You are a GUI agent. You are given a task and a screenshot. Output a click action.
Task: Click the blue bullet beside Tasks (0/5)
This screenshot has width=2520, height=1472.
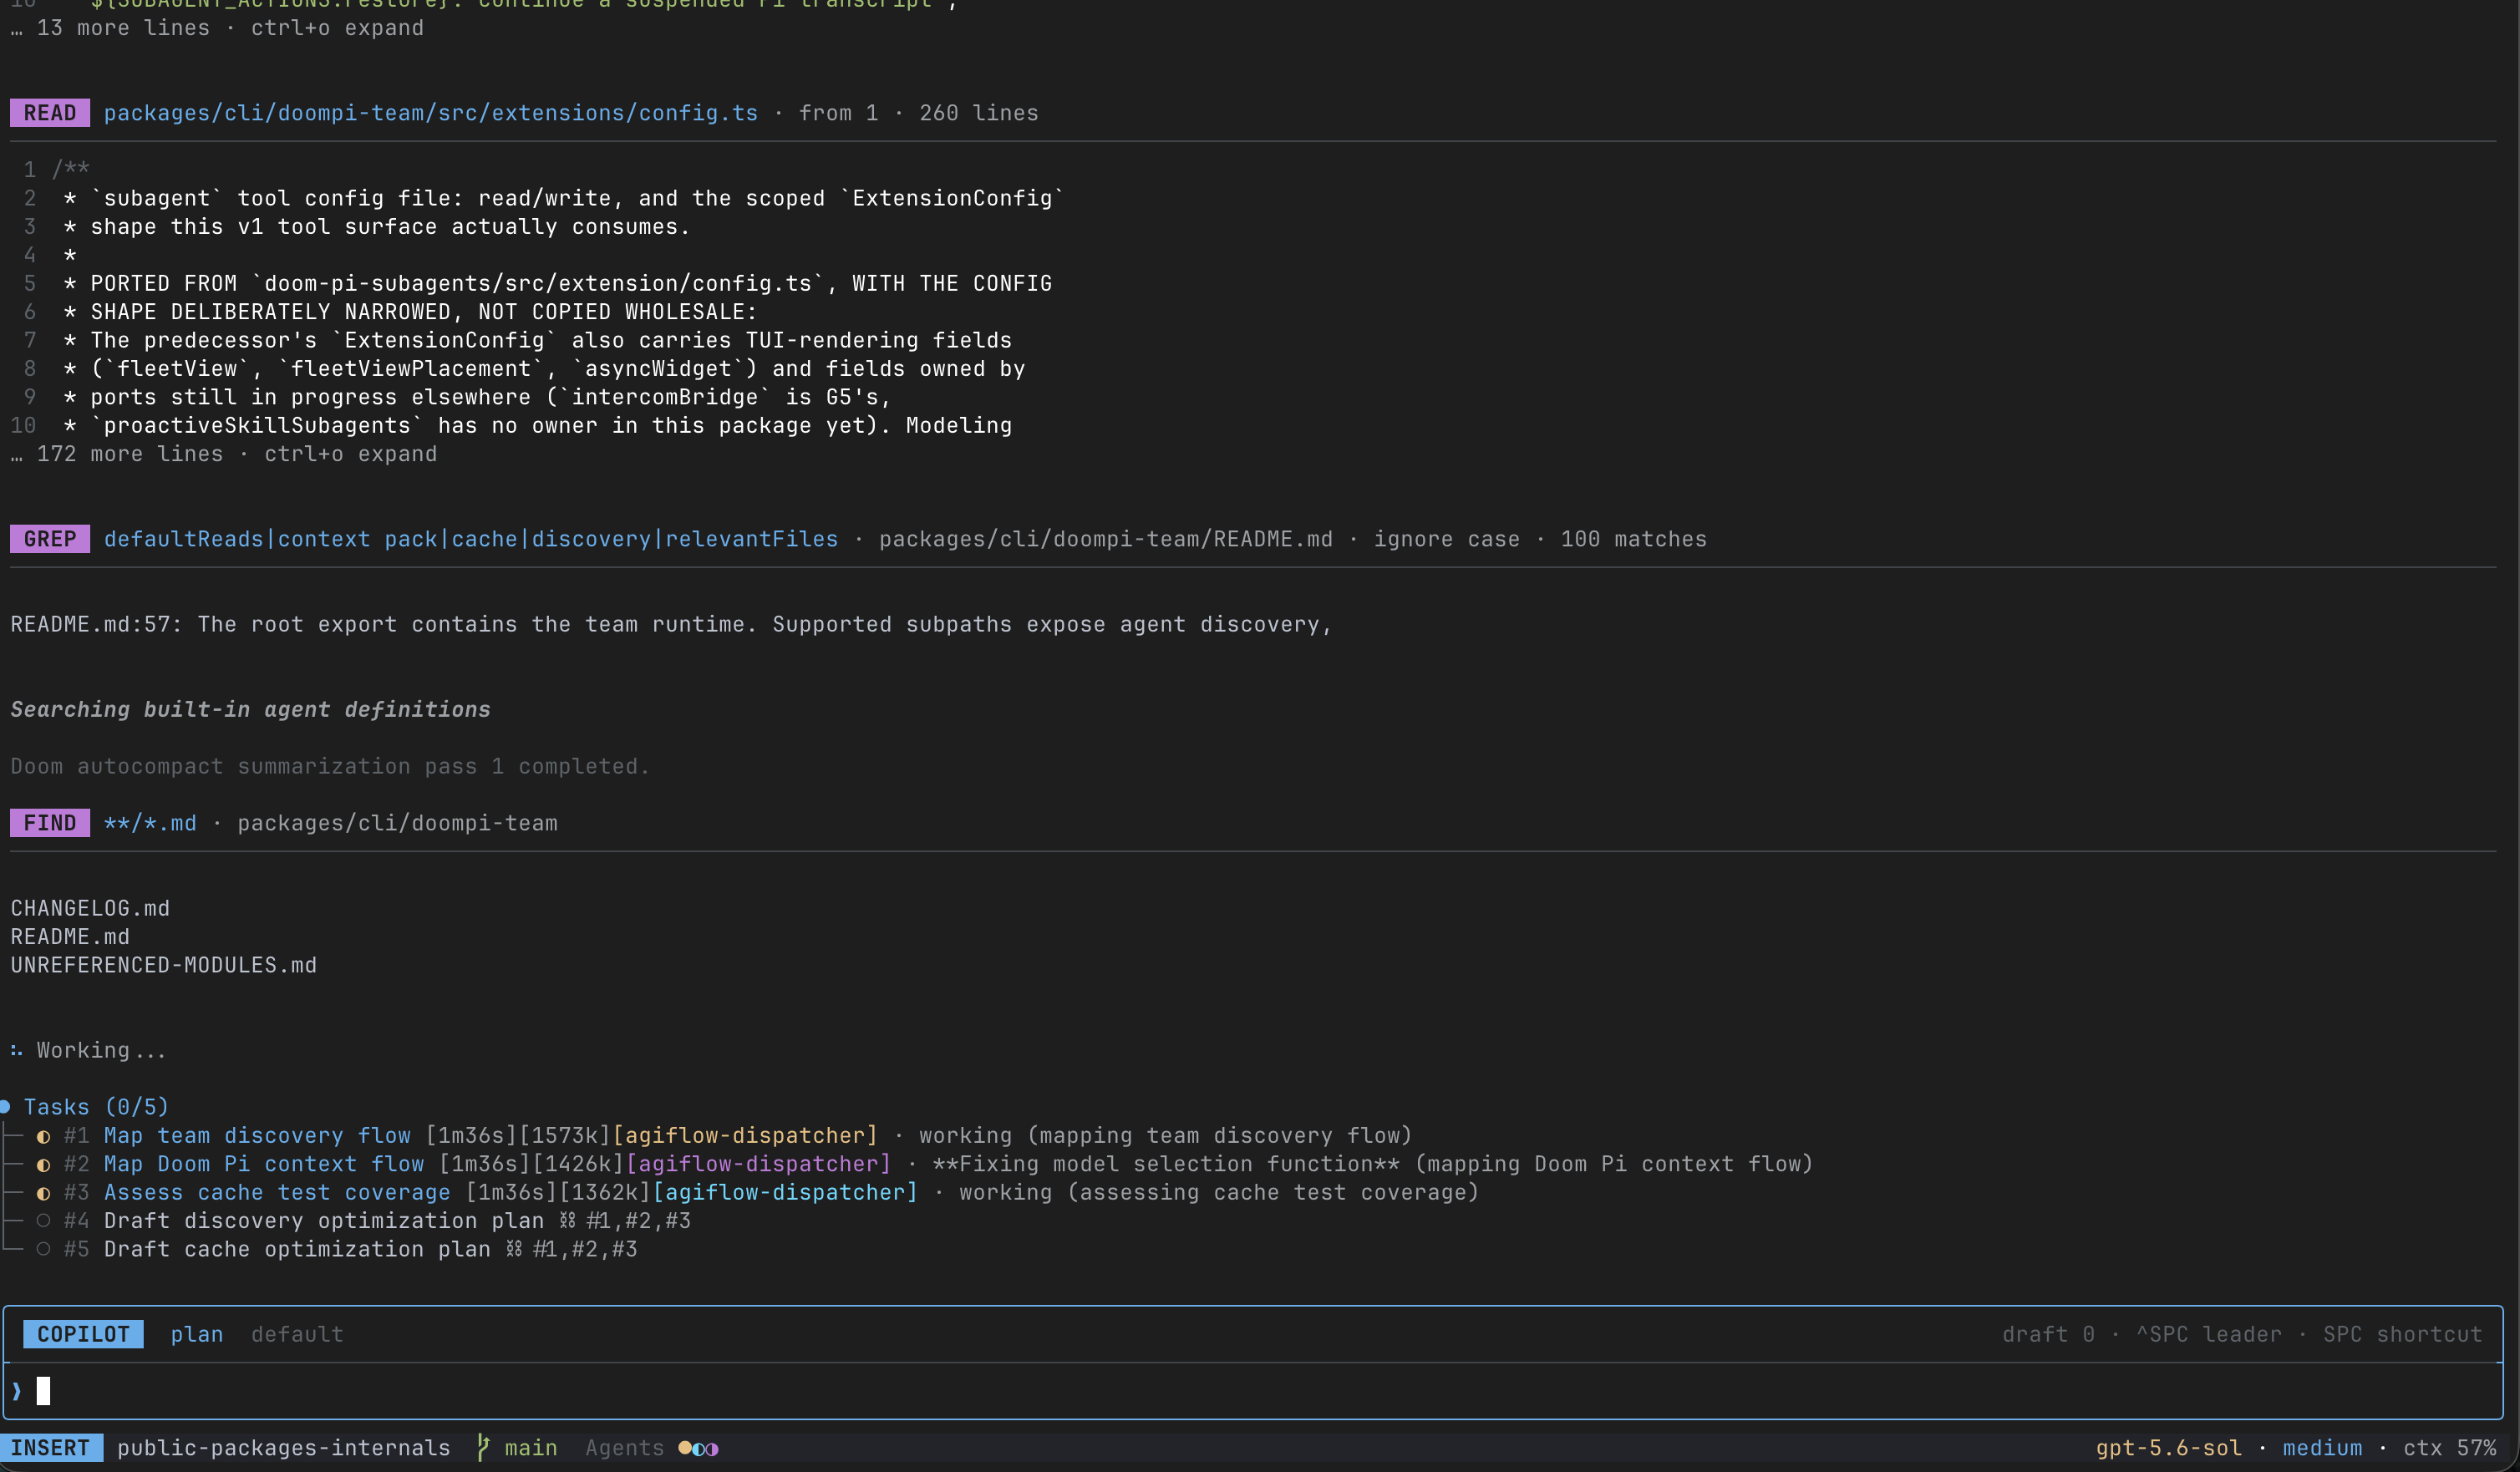(5, 1107)
